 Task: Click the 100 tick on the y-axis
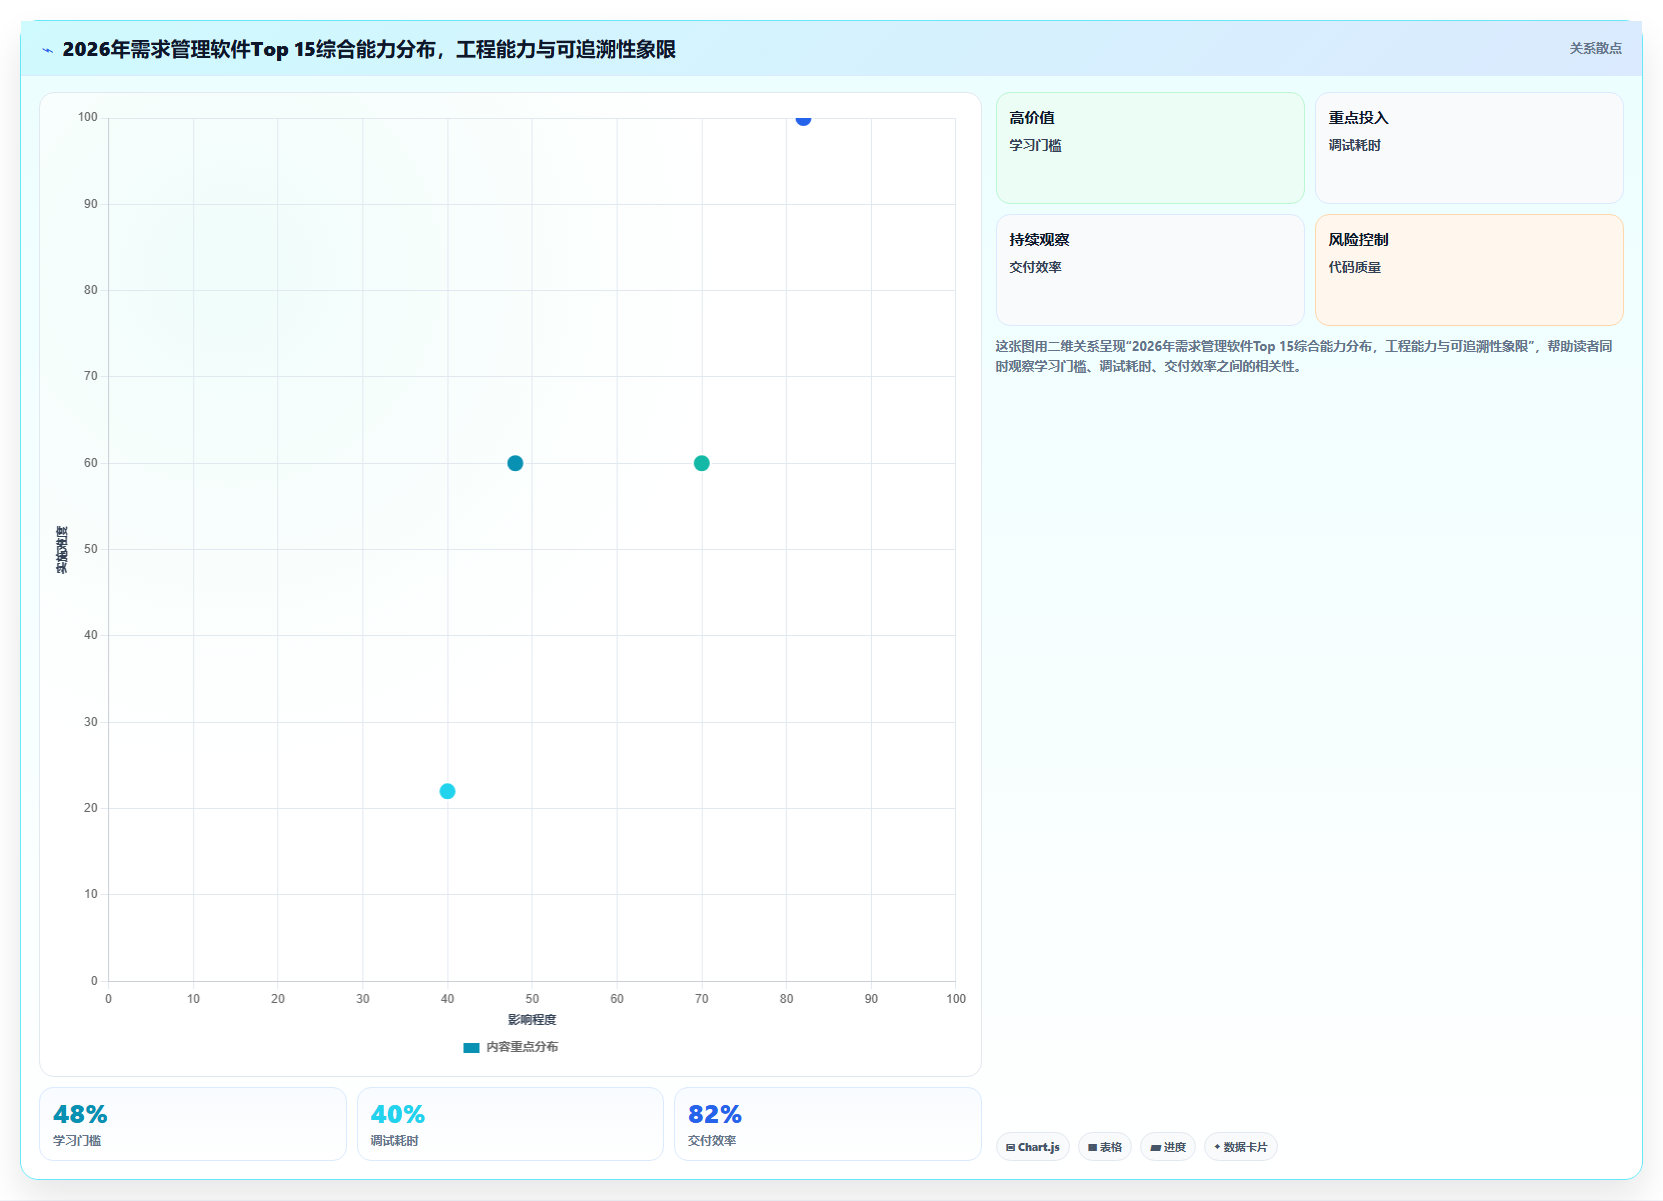[88, 117]
